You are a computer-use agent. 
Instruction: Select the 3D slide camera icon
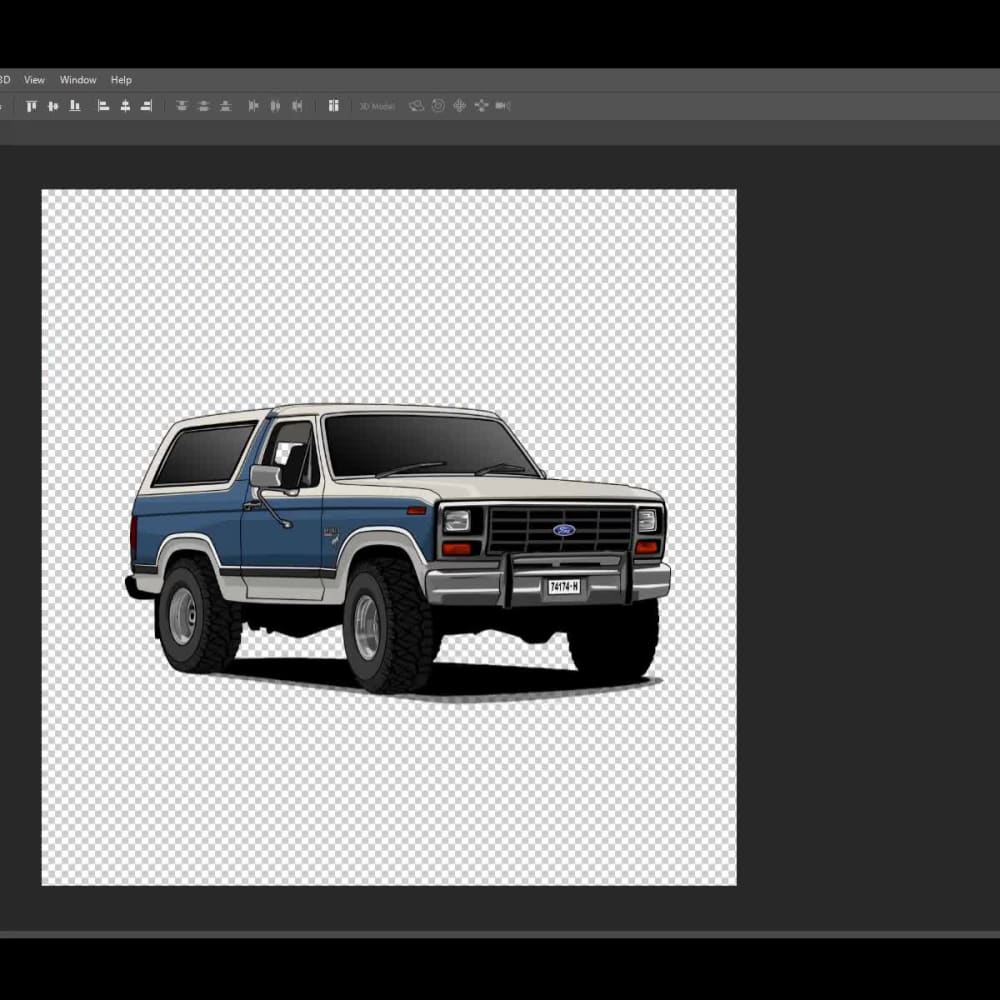coord(482,106)
